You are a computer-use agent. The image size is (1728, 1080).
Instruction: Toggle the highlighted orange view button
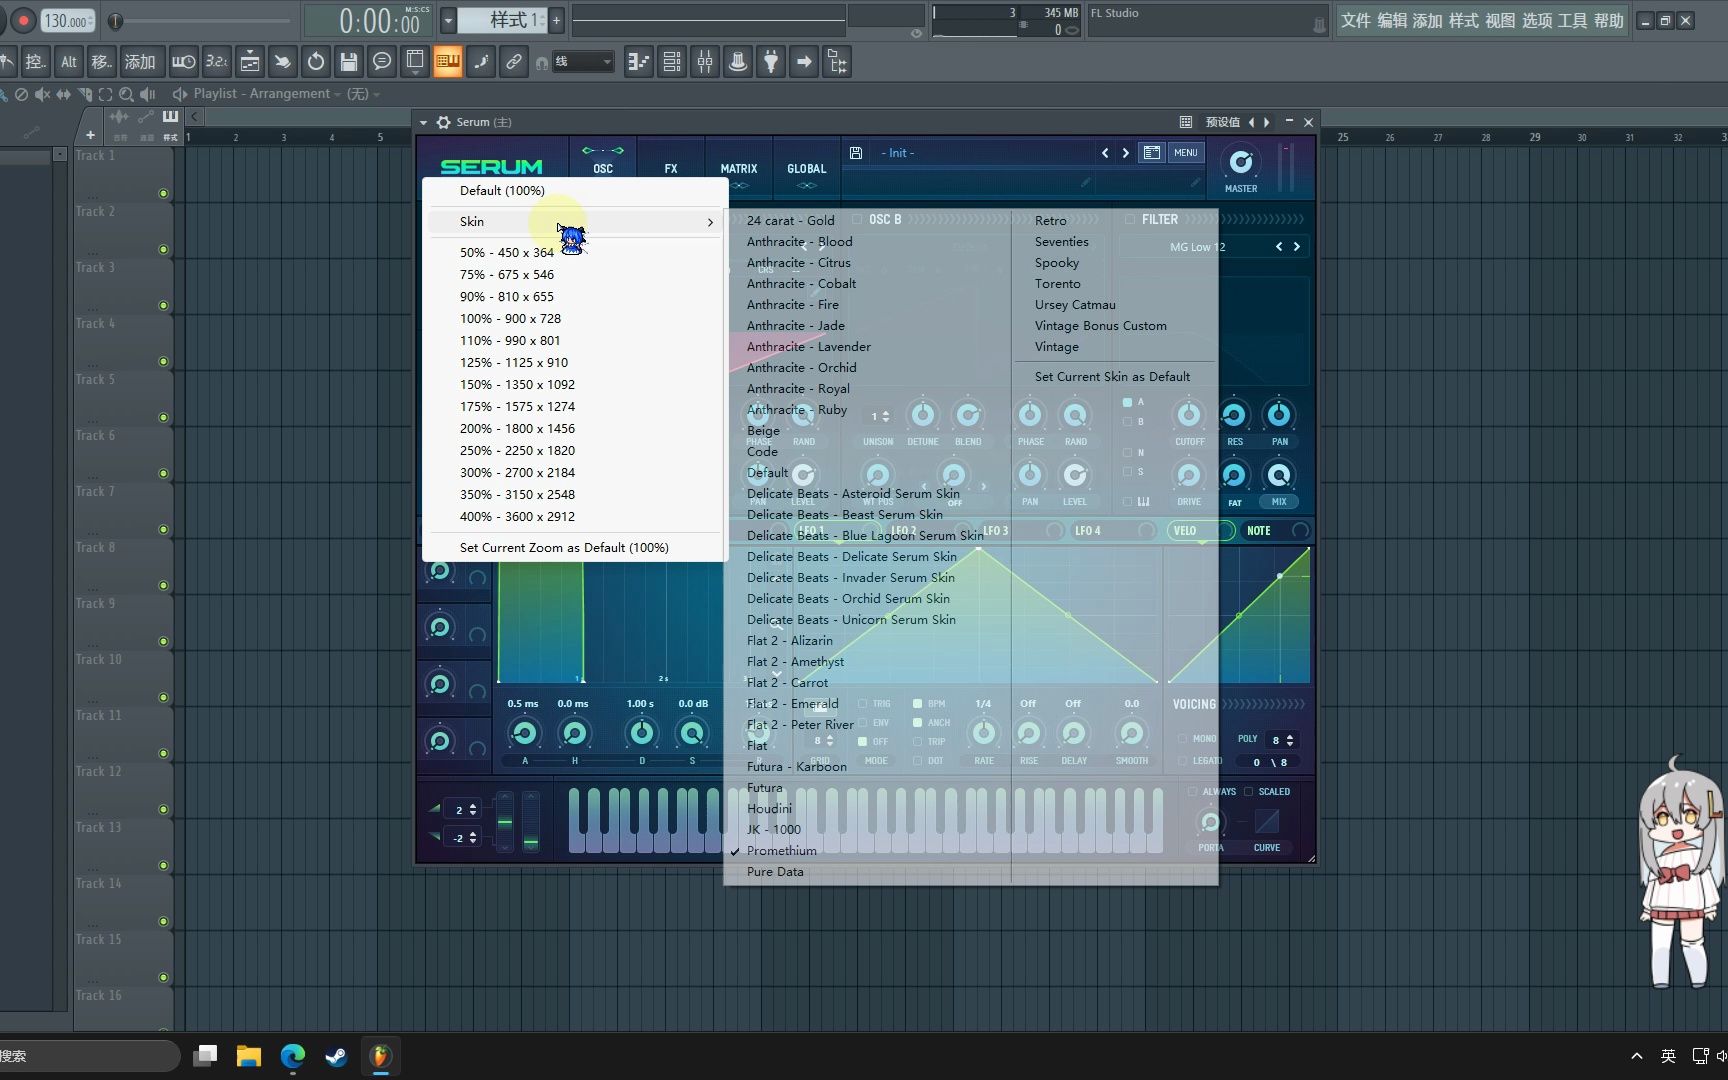pos(448,62)
